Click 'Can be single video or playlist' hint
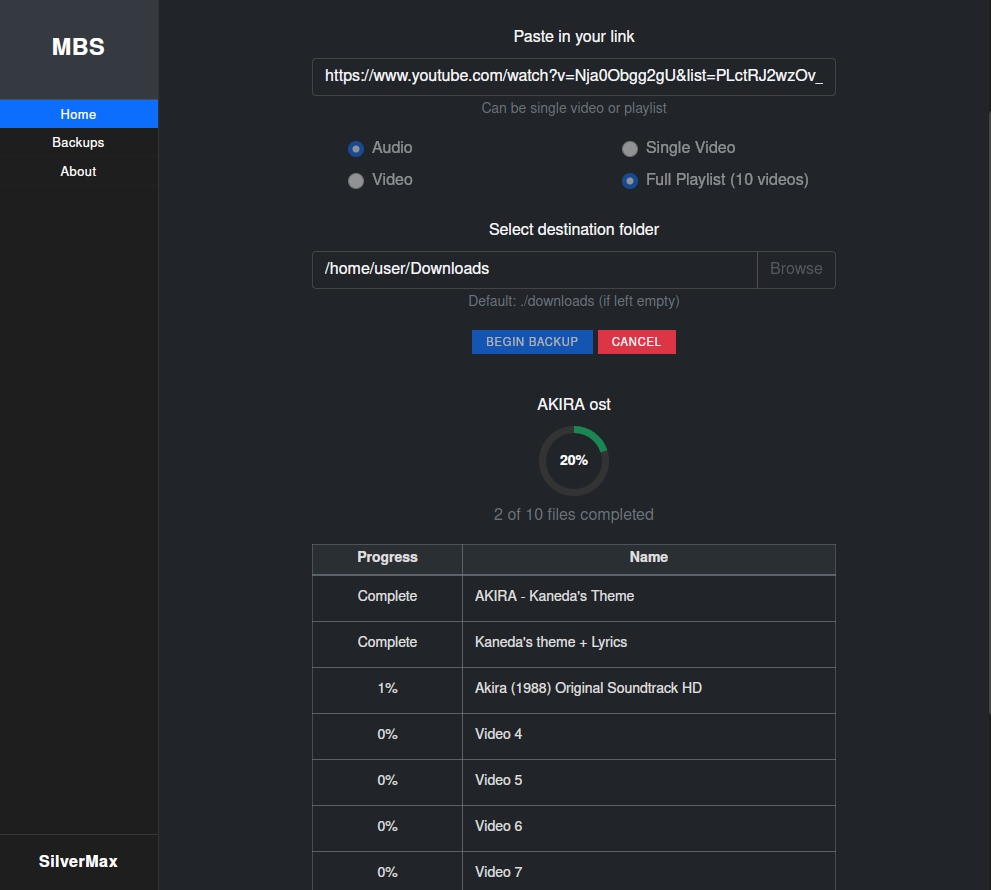991x890 pixels. [x=573, y=108]
